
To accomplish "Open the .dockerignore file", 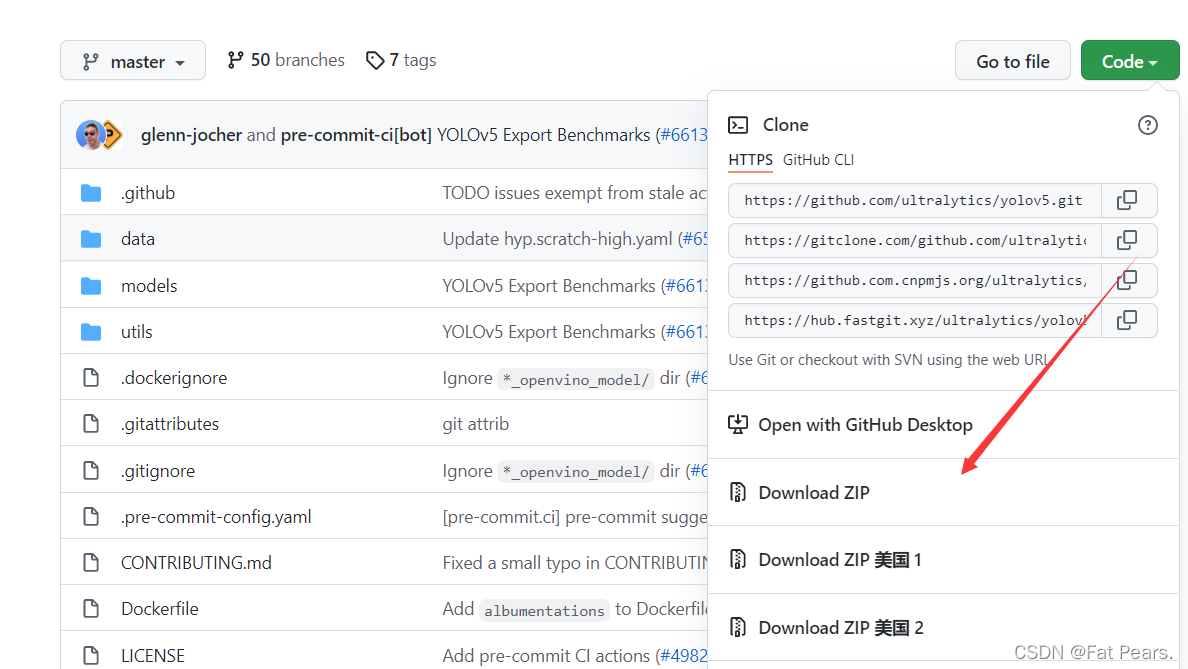I will (x=174, y=377).
